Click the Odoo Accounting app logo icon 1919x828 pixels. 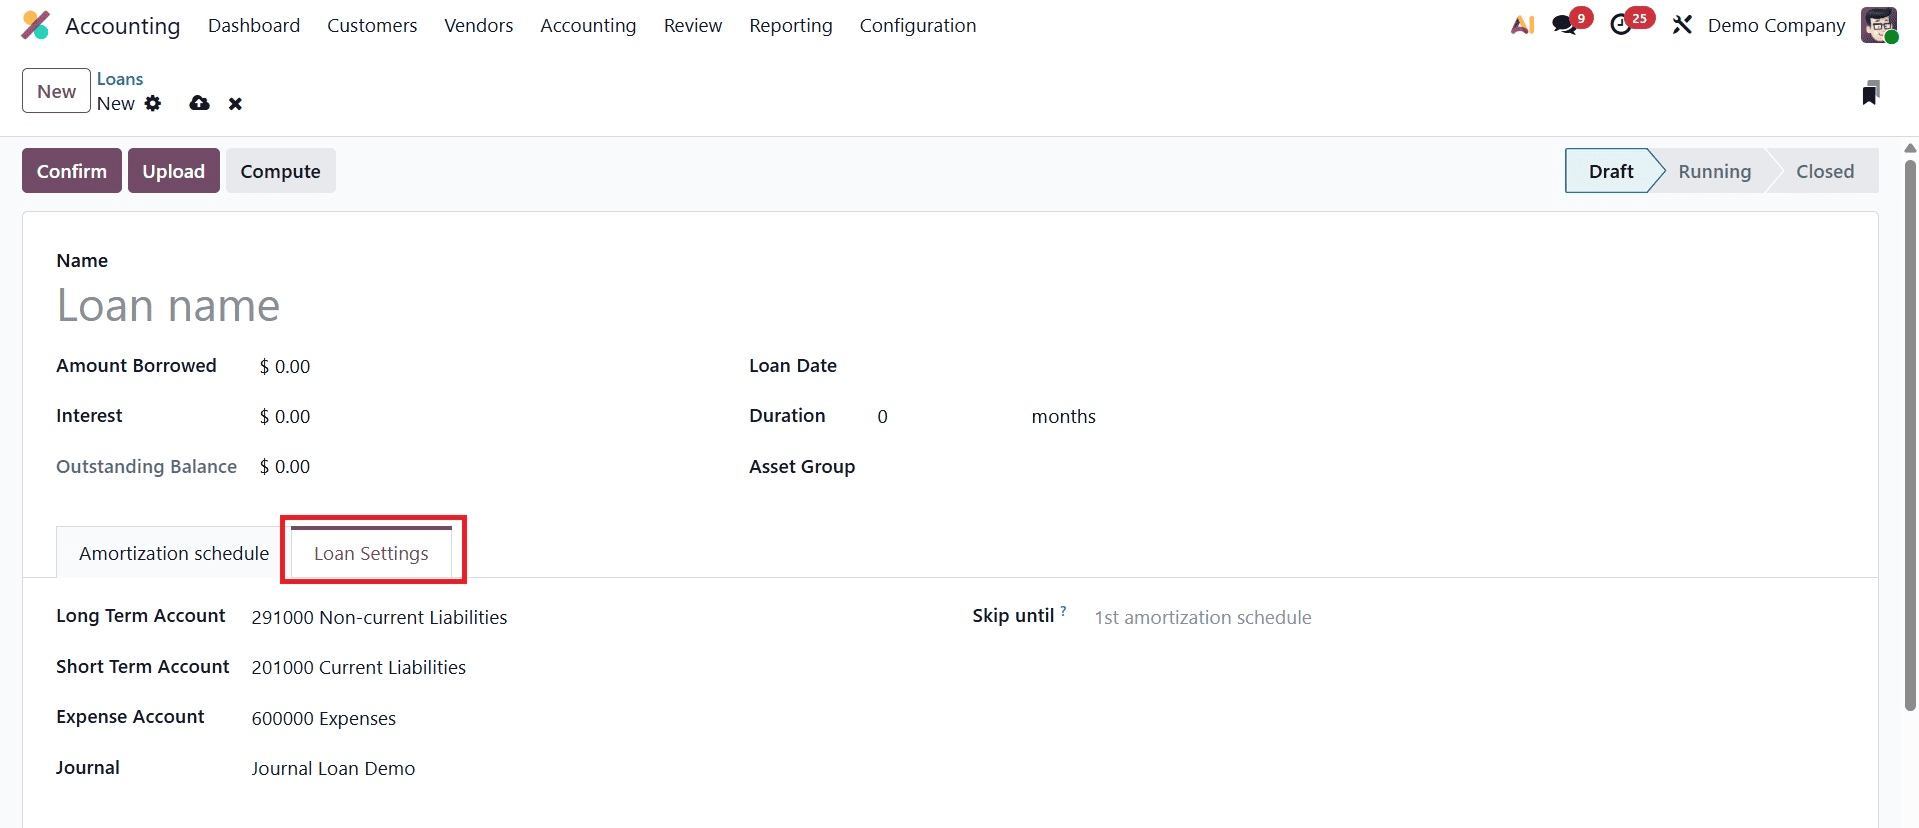(x=35, y=25)
